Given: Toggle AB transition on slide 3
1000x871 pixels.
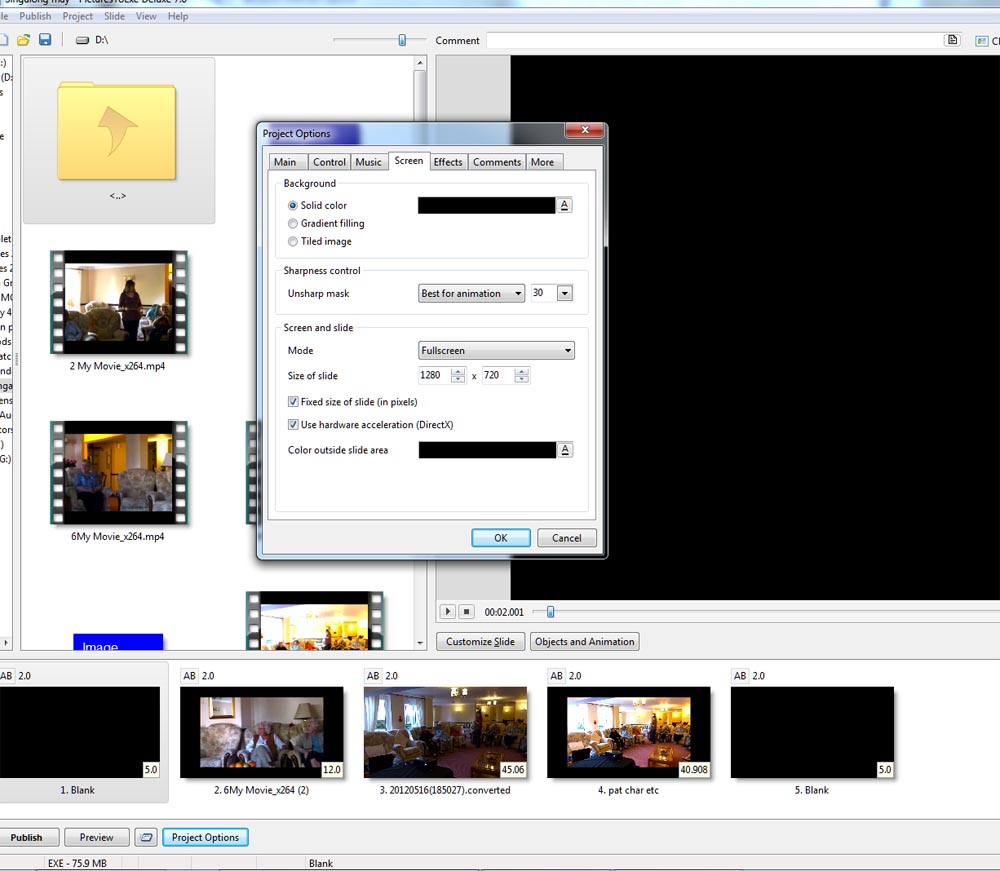Looking at the screenshot, I should tap(373, 676).
